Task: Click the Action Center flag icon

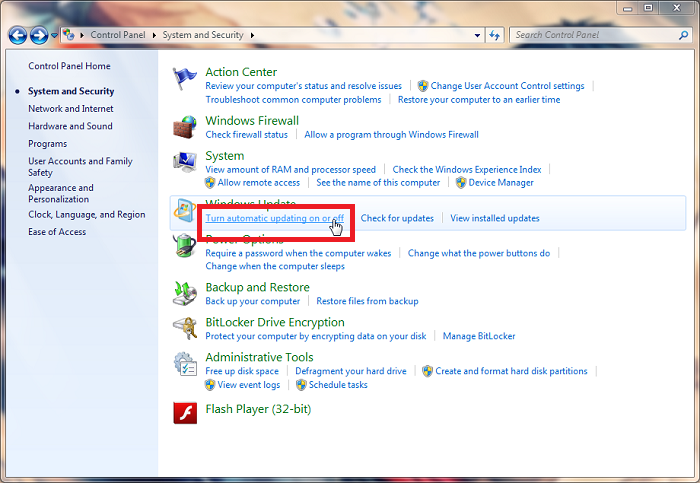Action: 184,78
